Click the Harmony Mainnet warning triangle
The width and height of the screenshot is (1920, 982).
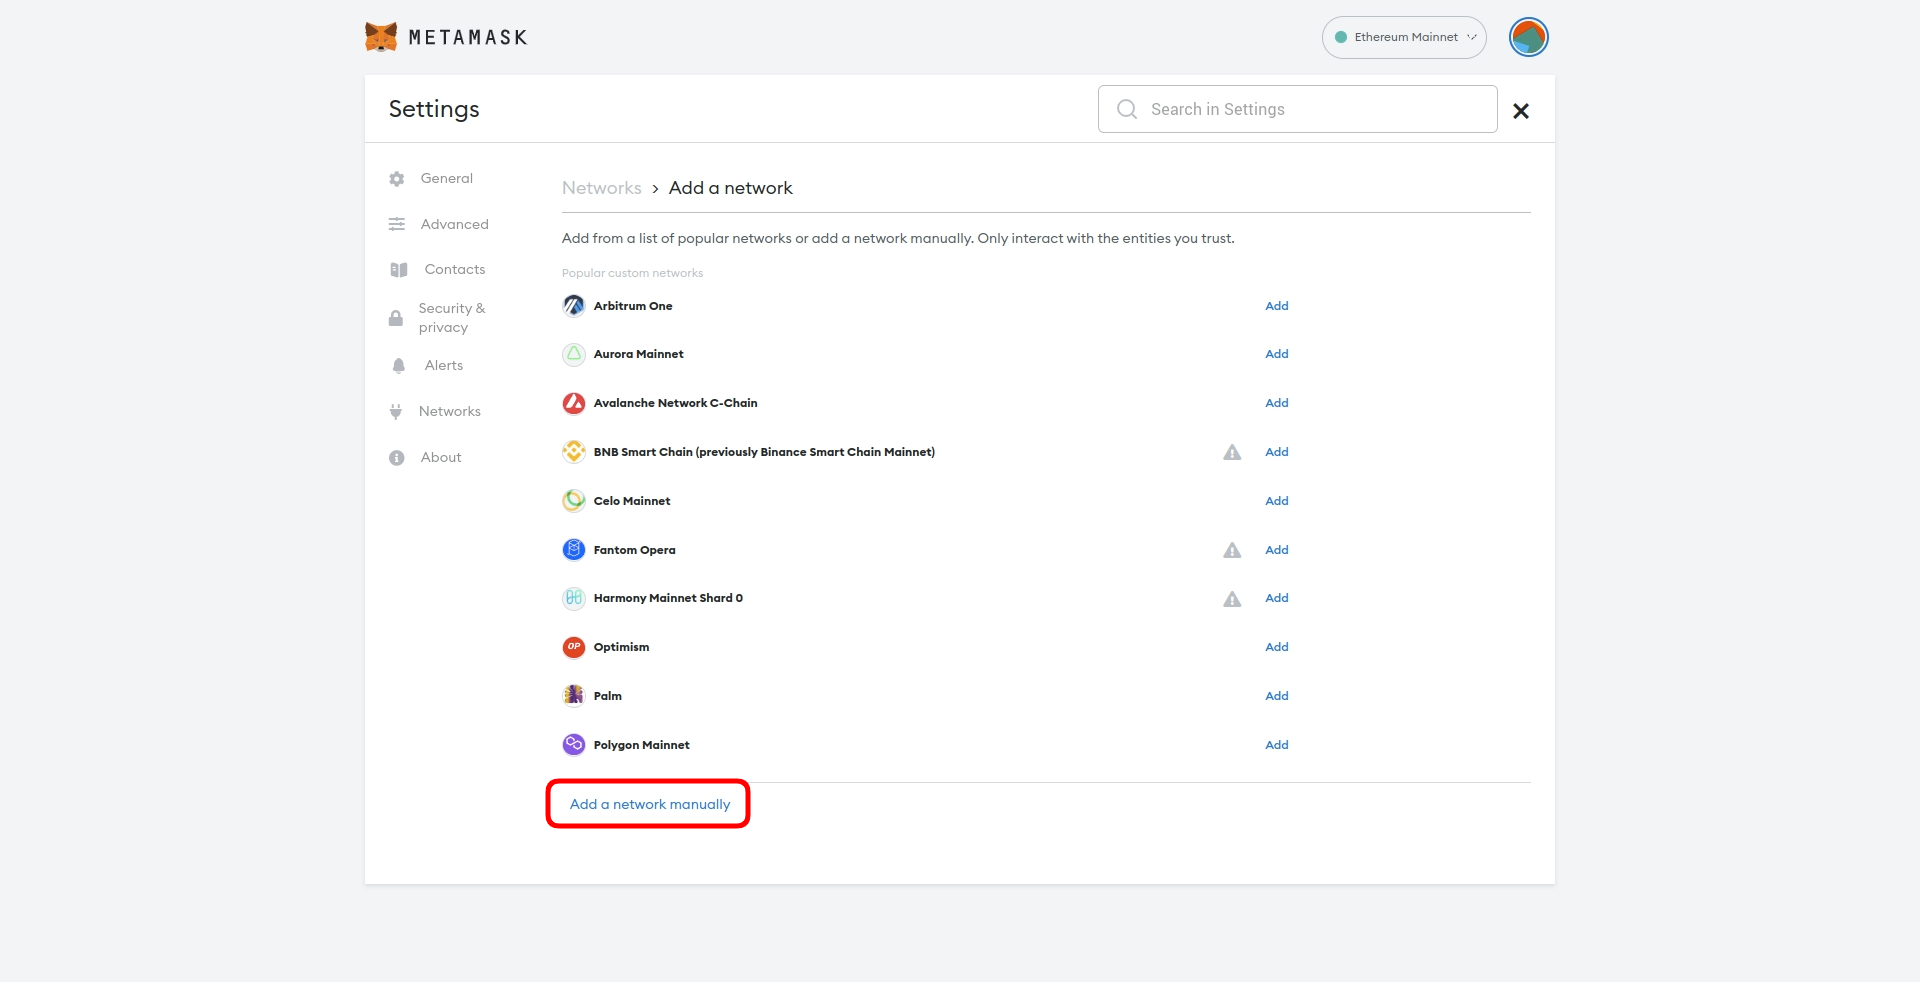(x=1232, y=599)
